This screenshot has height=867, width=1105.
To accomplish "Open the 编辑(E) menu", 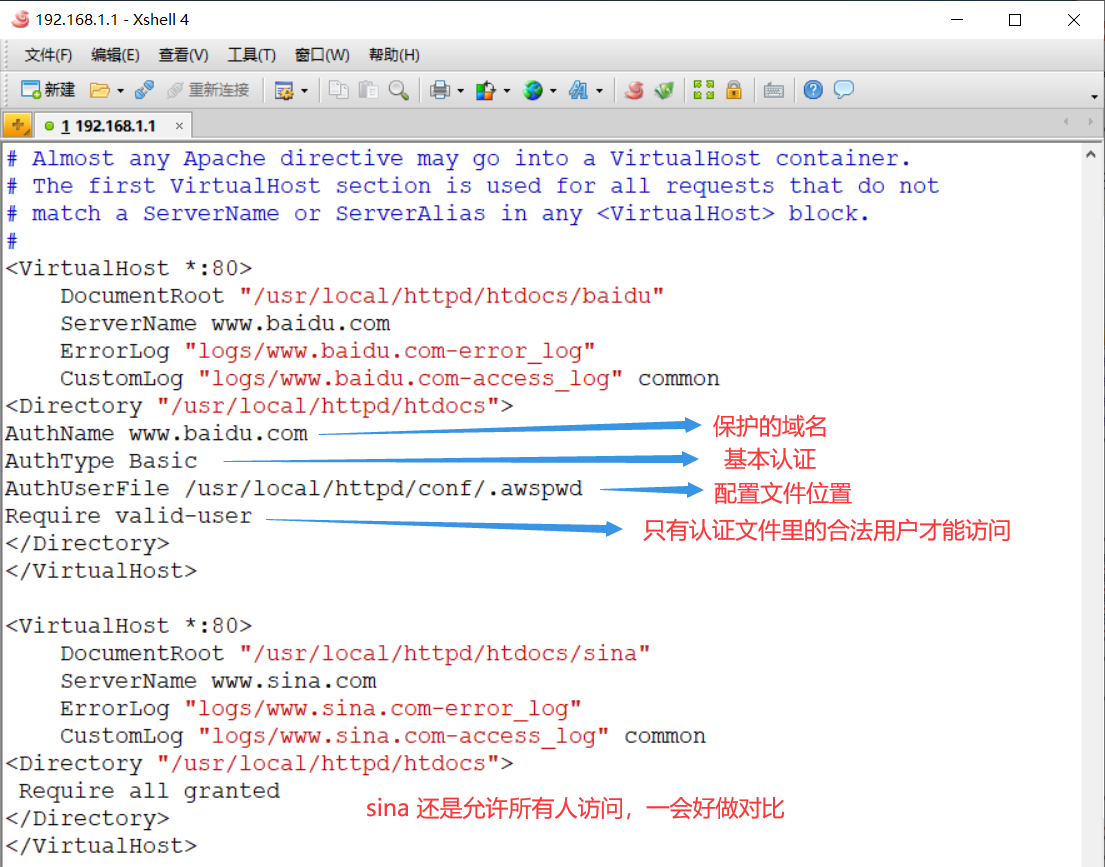I will pos(115,55).
